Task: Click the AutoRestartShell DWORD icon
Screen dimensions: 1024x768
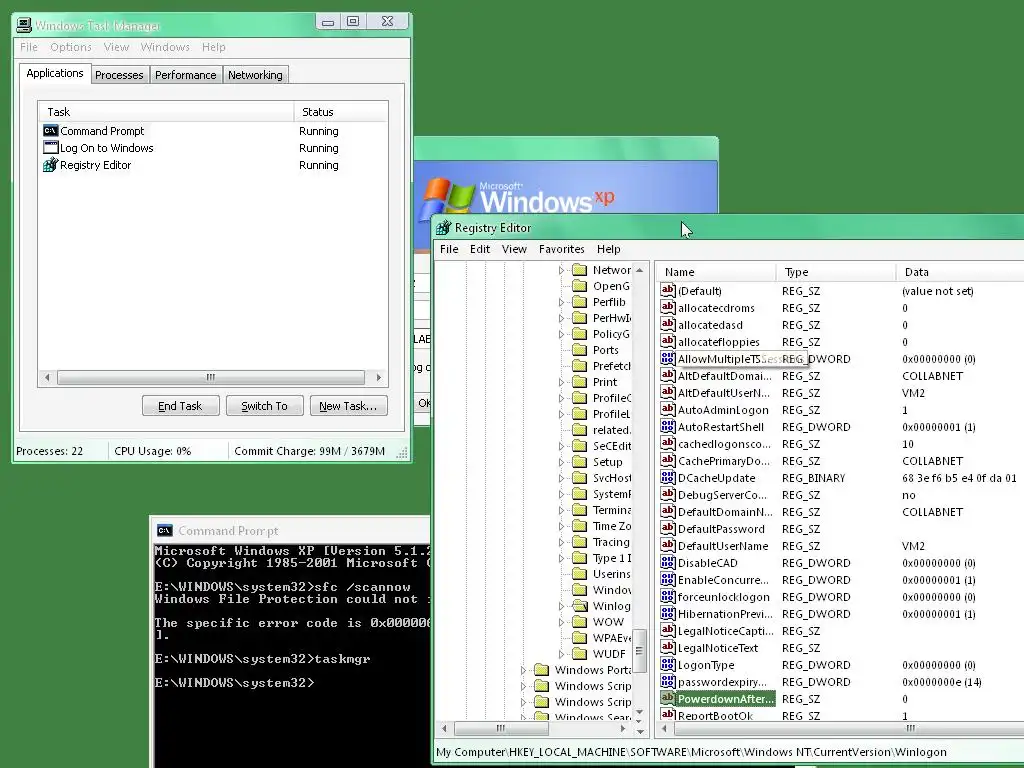Action: [667, 426]
